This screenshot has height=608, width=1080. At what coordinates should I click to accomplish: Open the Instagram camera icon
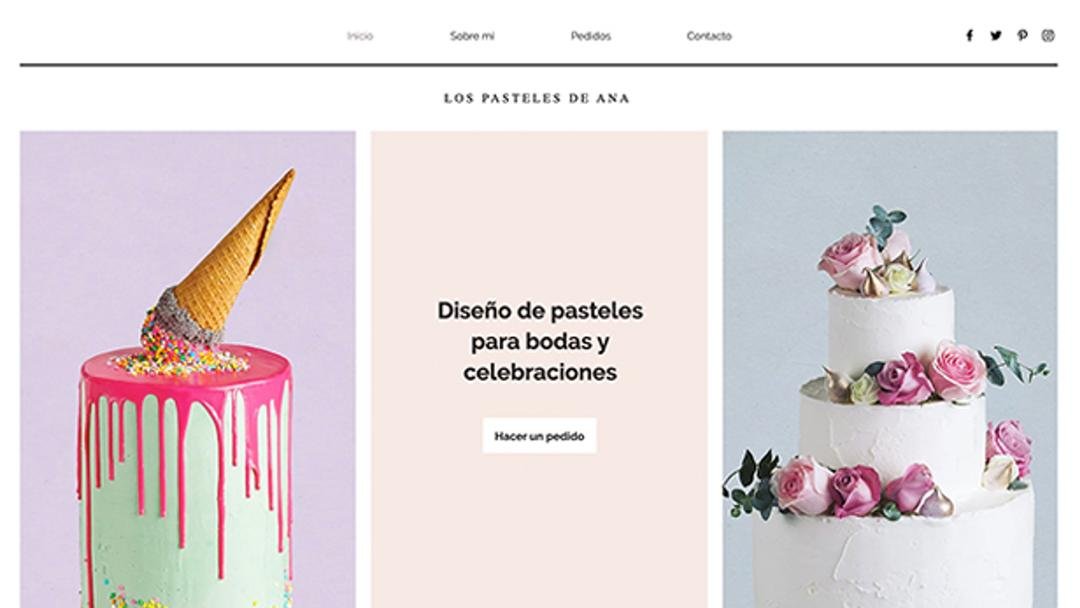[1048, 36]
